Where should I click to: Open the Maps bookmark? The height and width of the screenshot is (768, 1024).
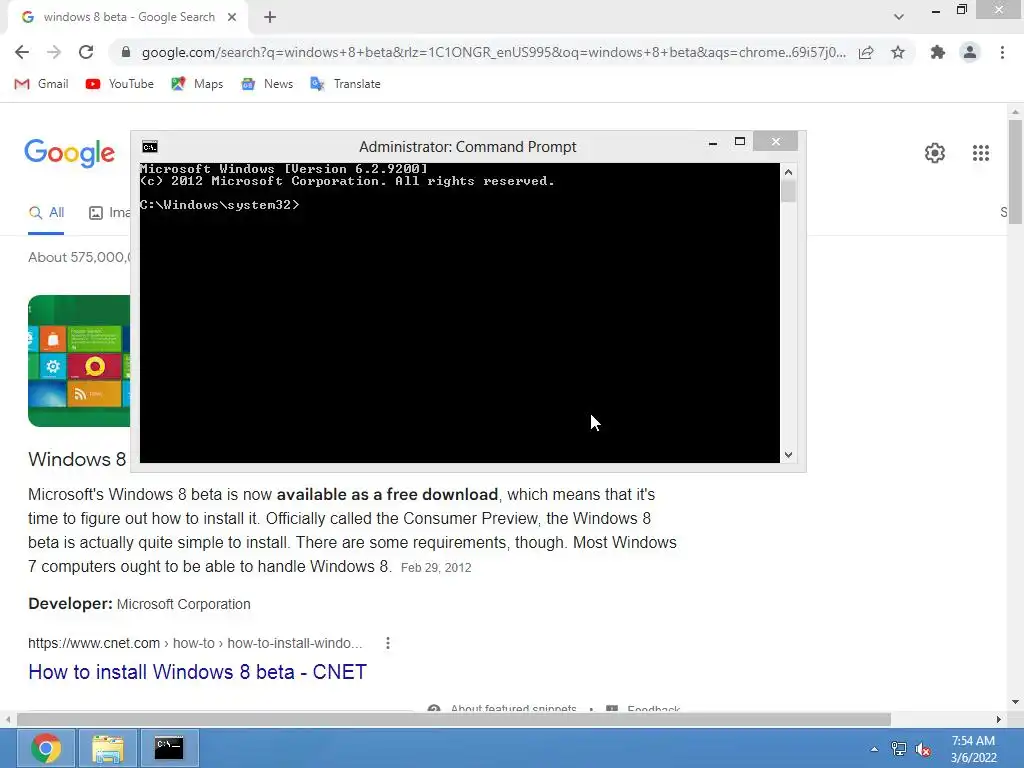(197, 84)
